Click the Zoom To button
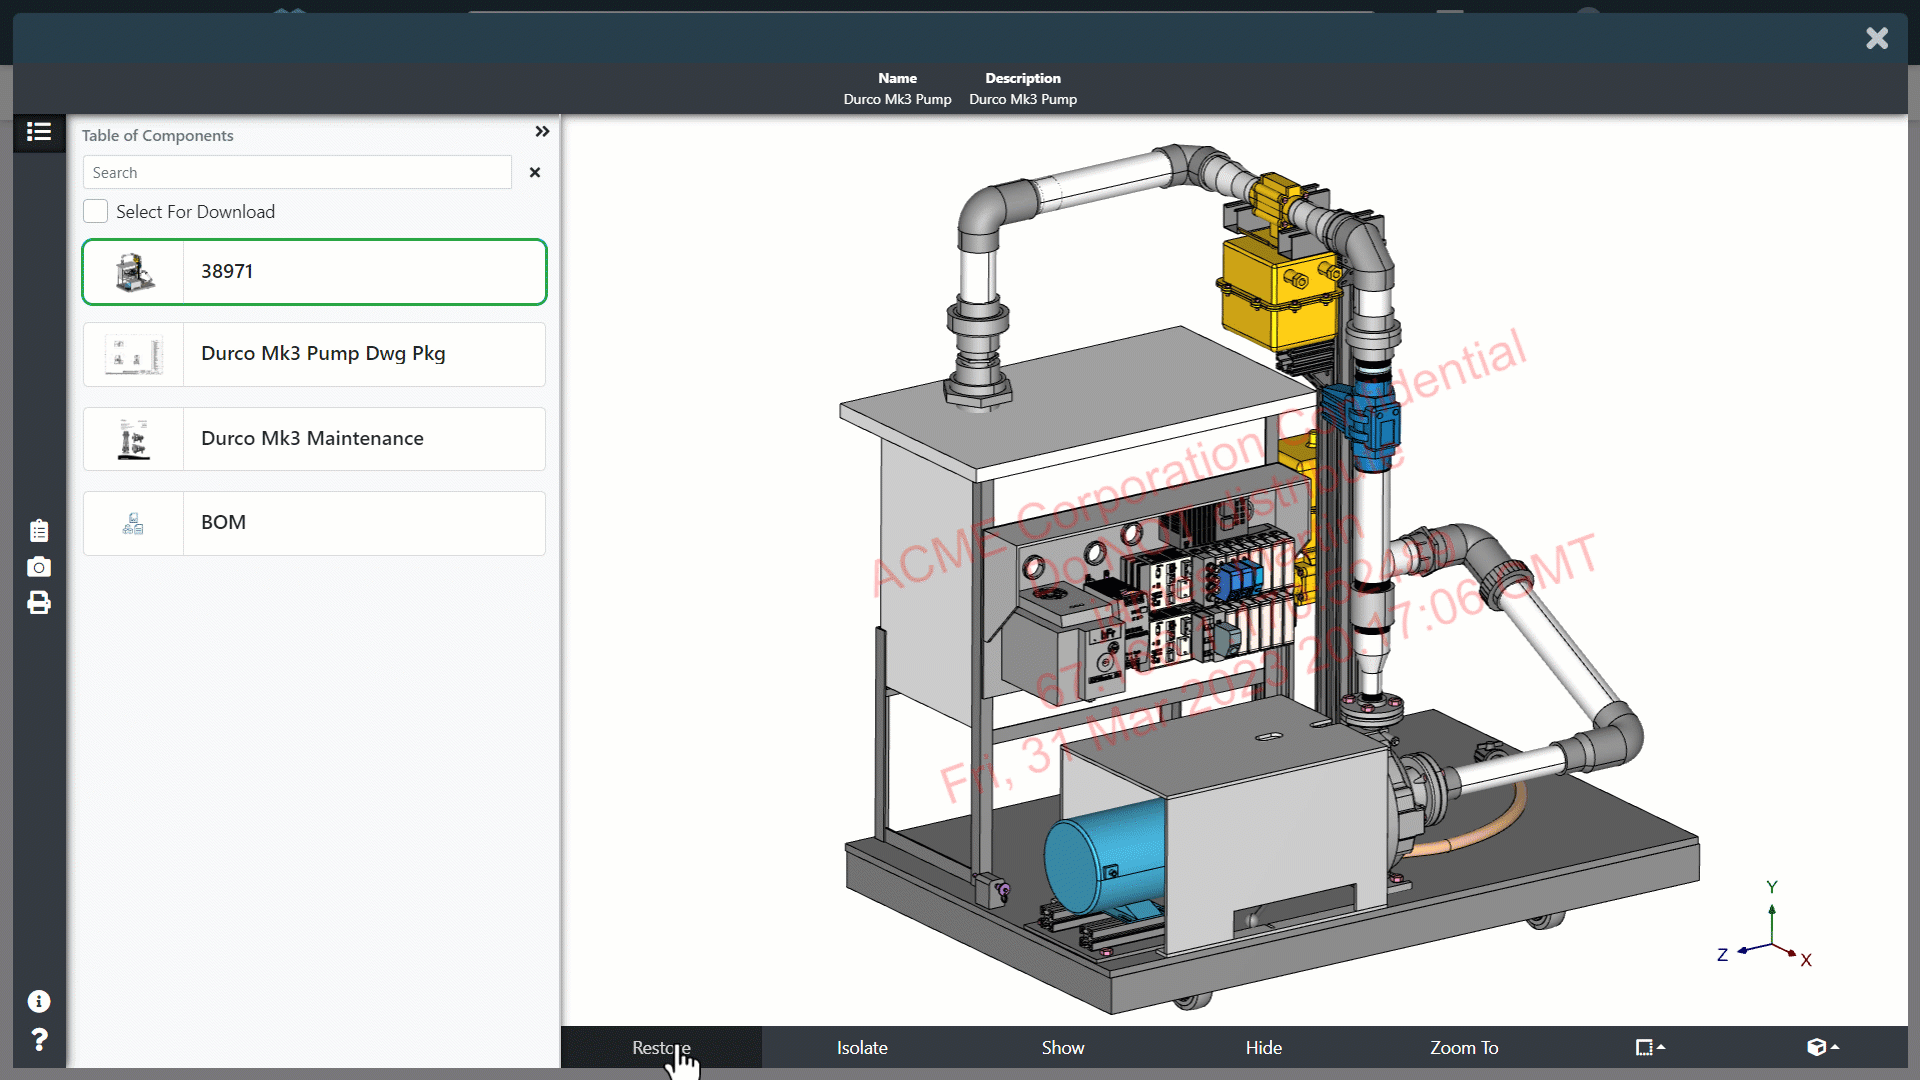 1464,1047
